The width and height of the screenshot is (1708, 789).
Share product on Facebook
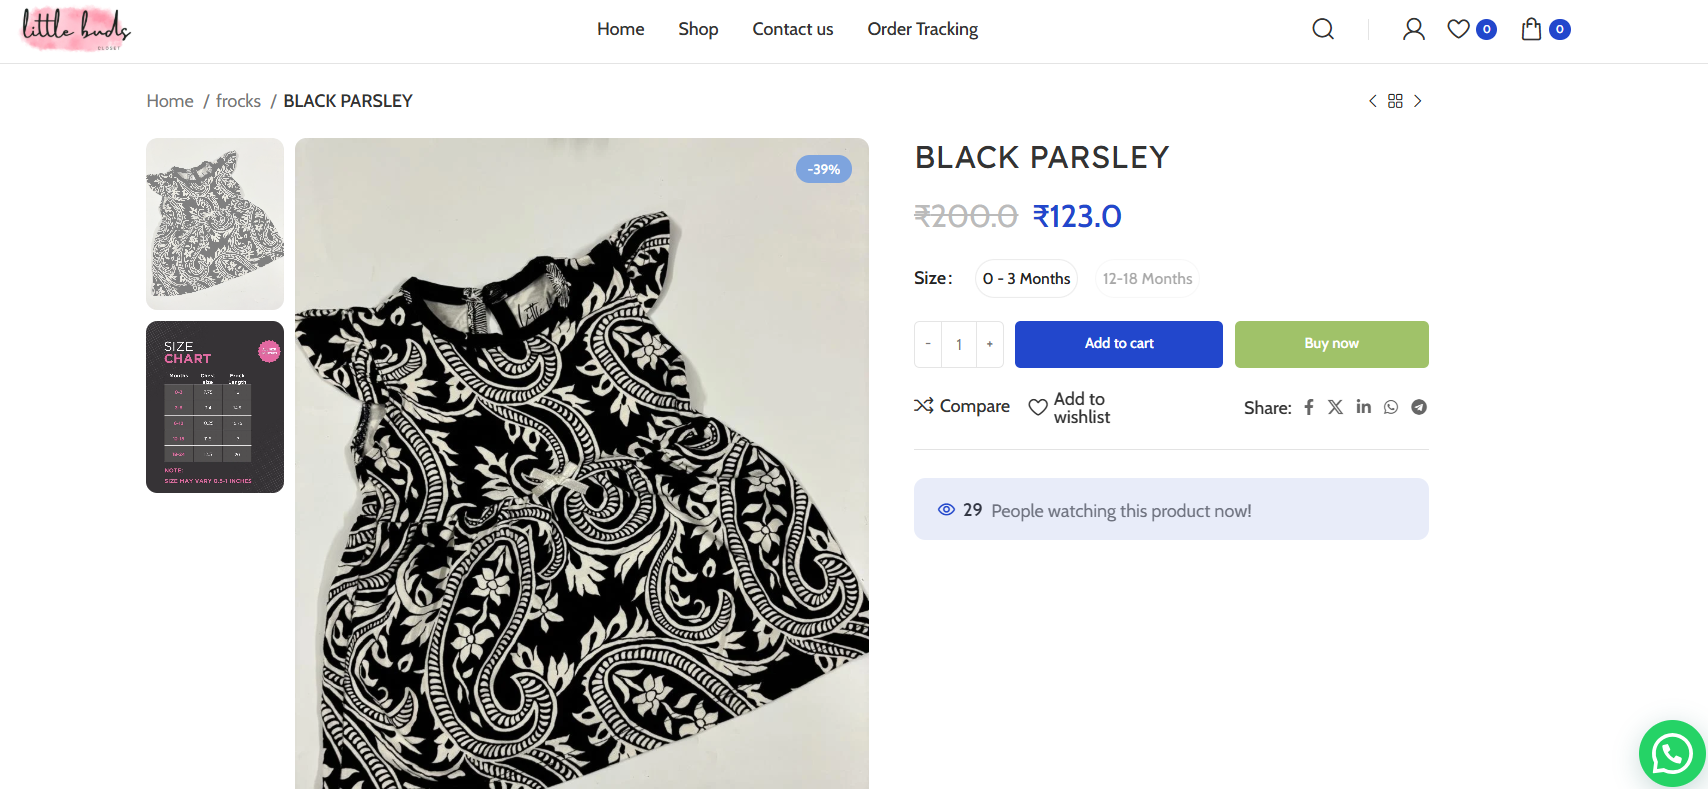tap(1309, 407)
